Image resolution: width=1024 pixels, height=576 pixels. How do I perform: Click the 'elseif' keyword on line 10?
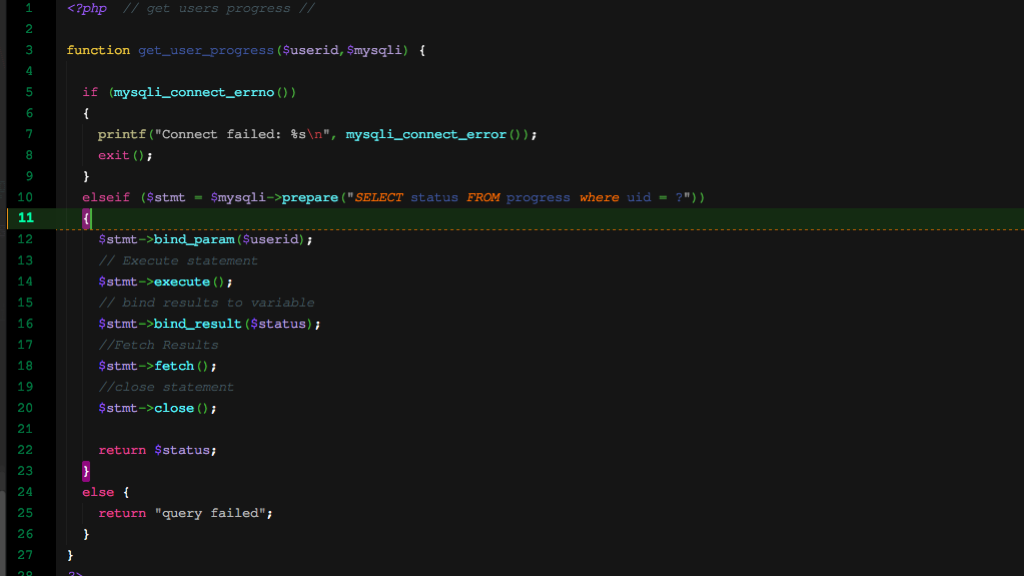(x=106, y=197)
